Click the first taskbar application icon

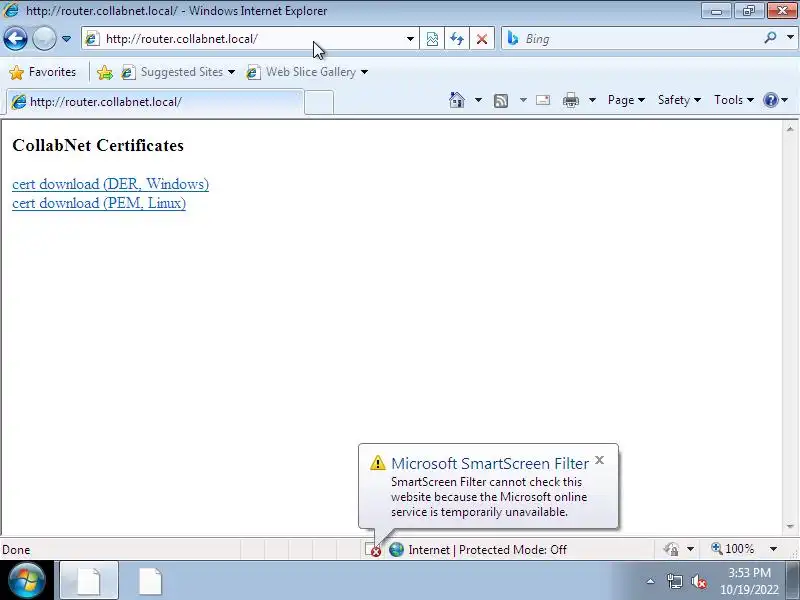tap(89, 581)
